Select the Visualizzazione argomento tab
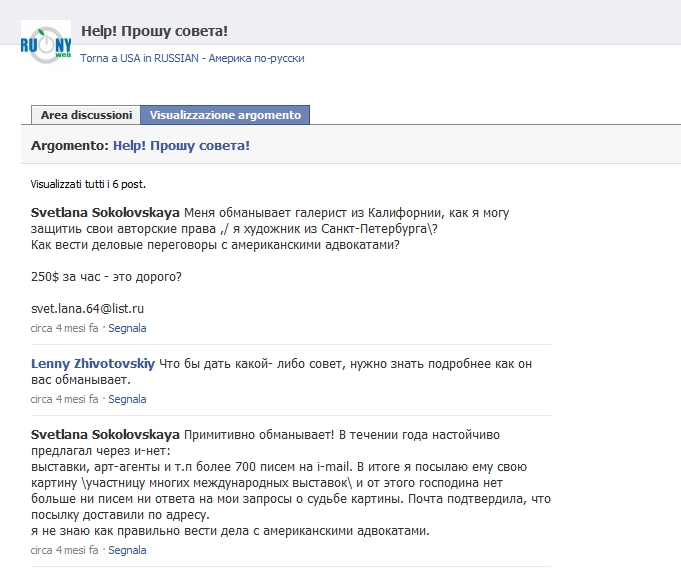Viewport: 681px width, 568px height. point(225,115)
